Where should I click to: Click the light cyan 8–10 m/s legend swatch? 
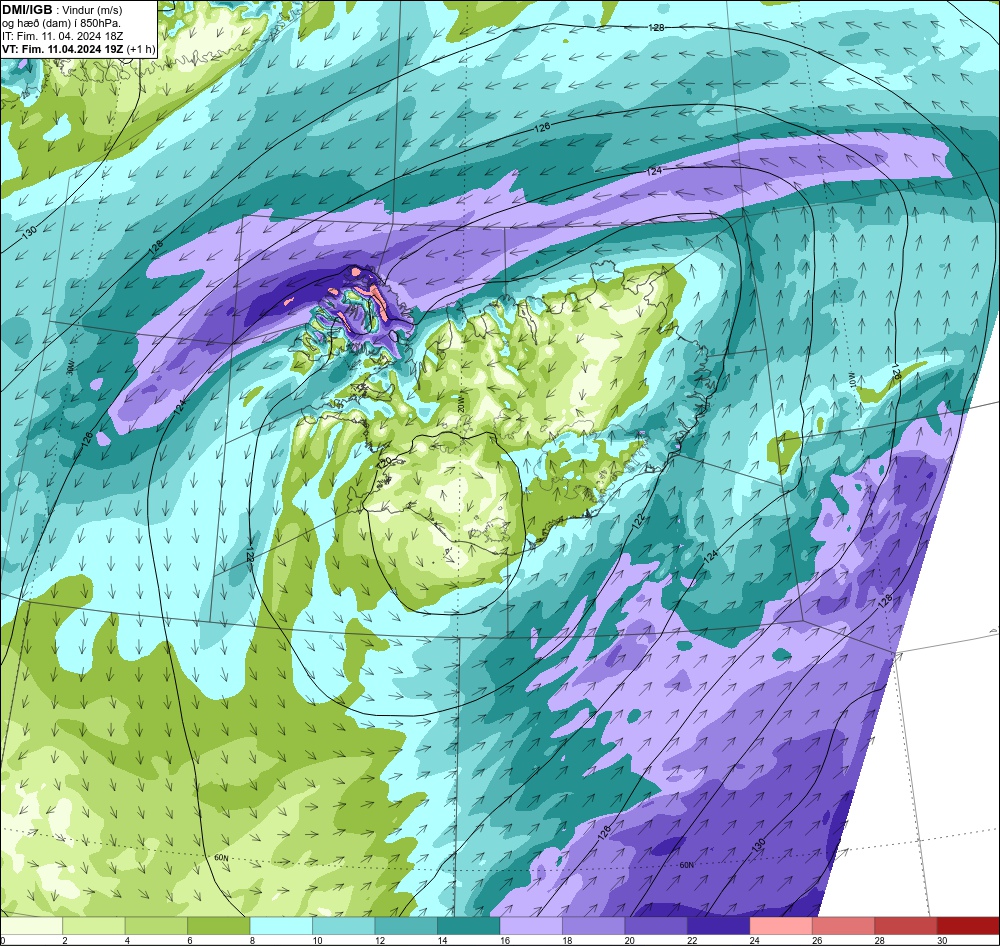coord(281,926)
